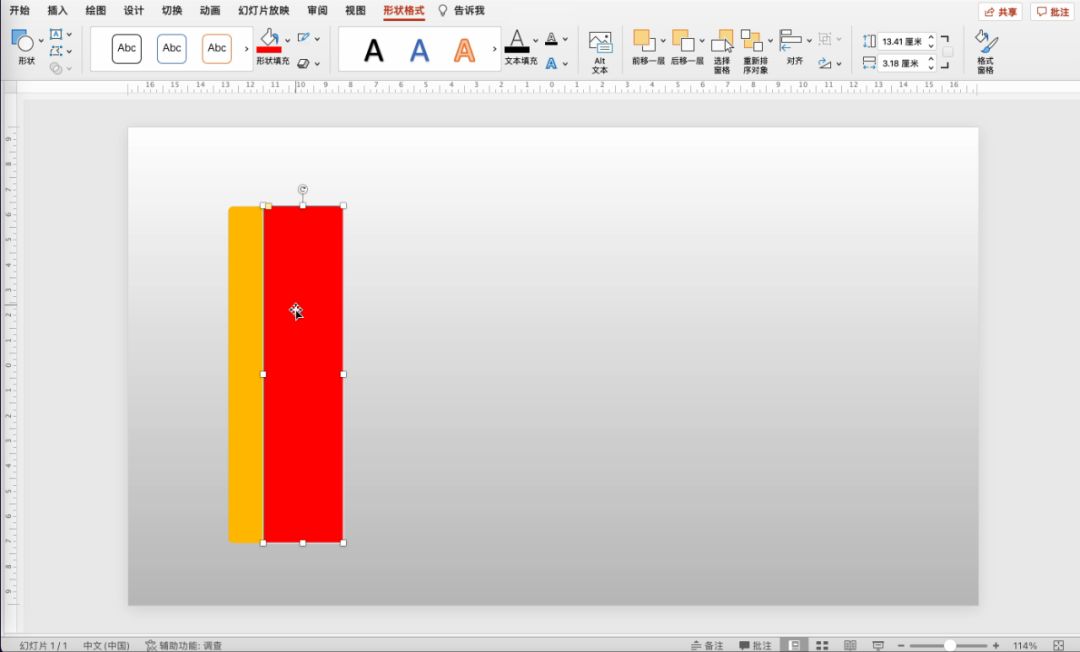This screenshot has height=652, width=1080.
Task: Click the 后移一层 send backward icon
Action: 683,40
